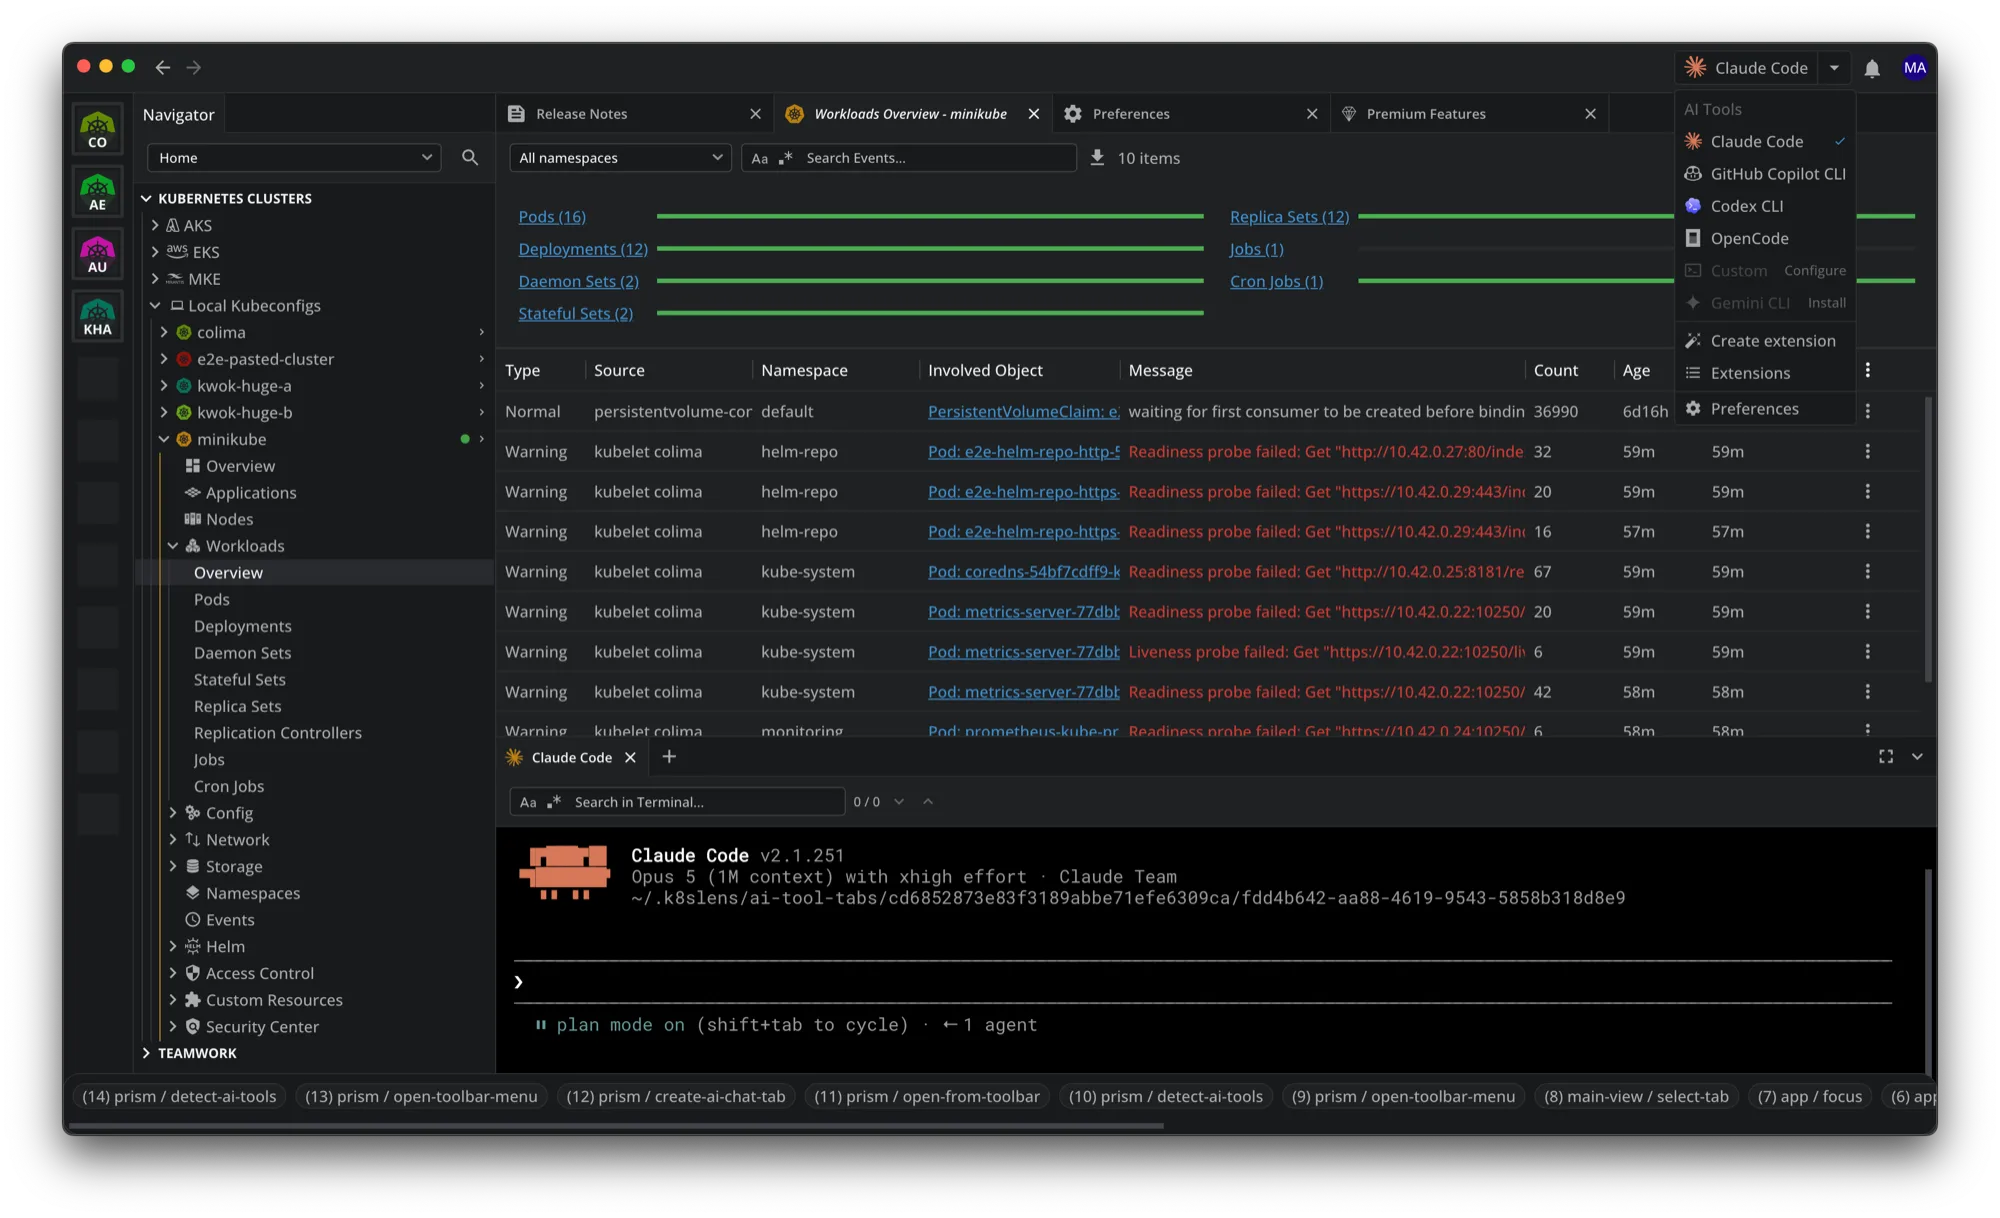Open the Replica Sets (12) link
This screenshot has width=2000, height=1218.
click(x=1289, y=216)
